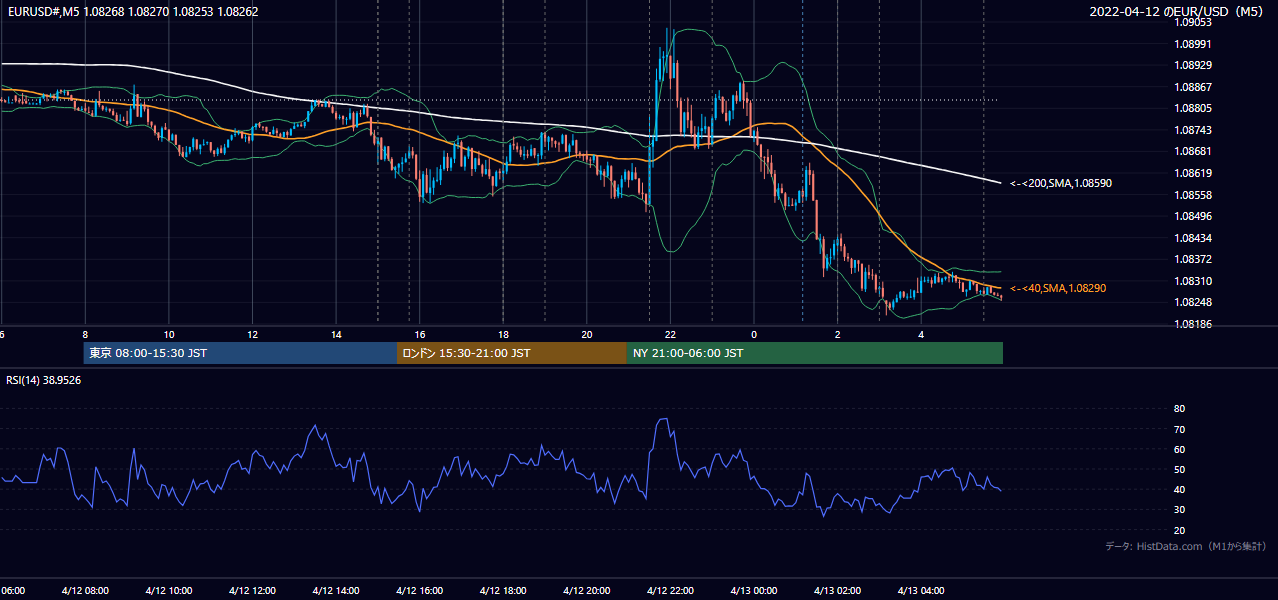Image resolution: width=1278 pixels, height=600 pixels.
Task: Click the RSI(14) 38.9526 indicator label
Action: (44, 380)
